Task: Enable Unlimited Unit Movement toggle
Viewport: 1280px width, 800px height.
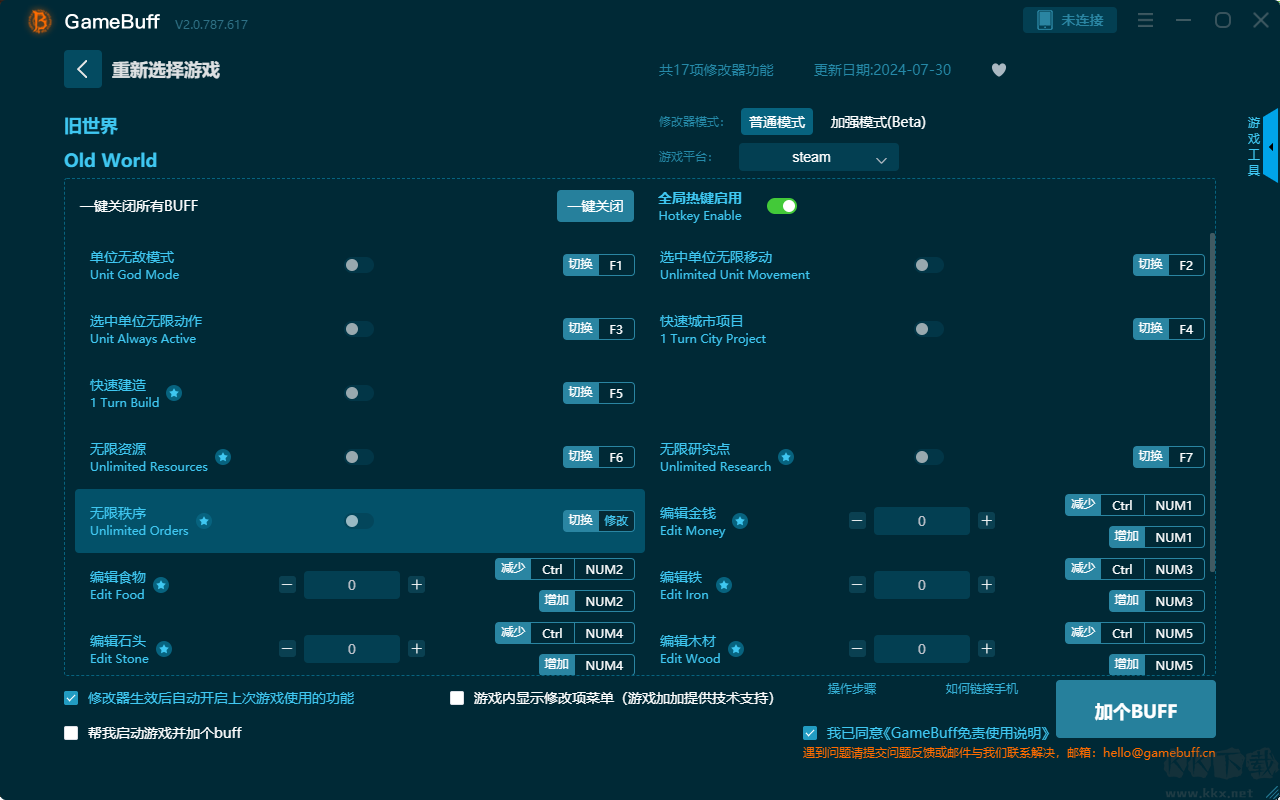Action: [929, 265]
